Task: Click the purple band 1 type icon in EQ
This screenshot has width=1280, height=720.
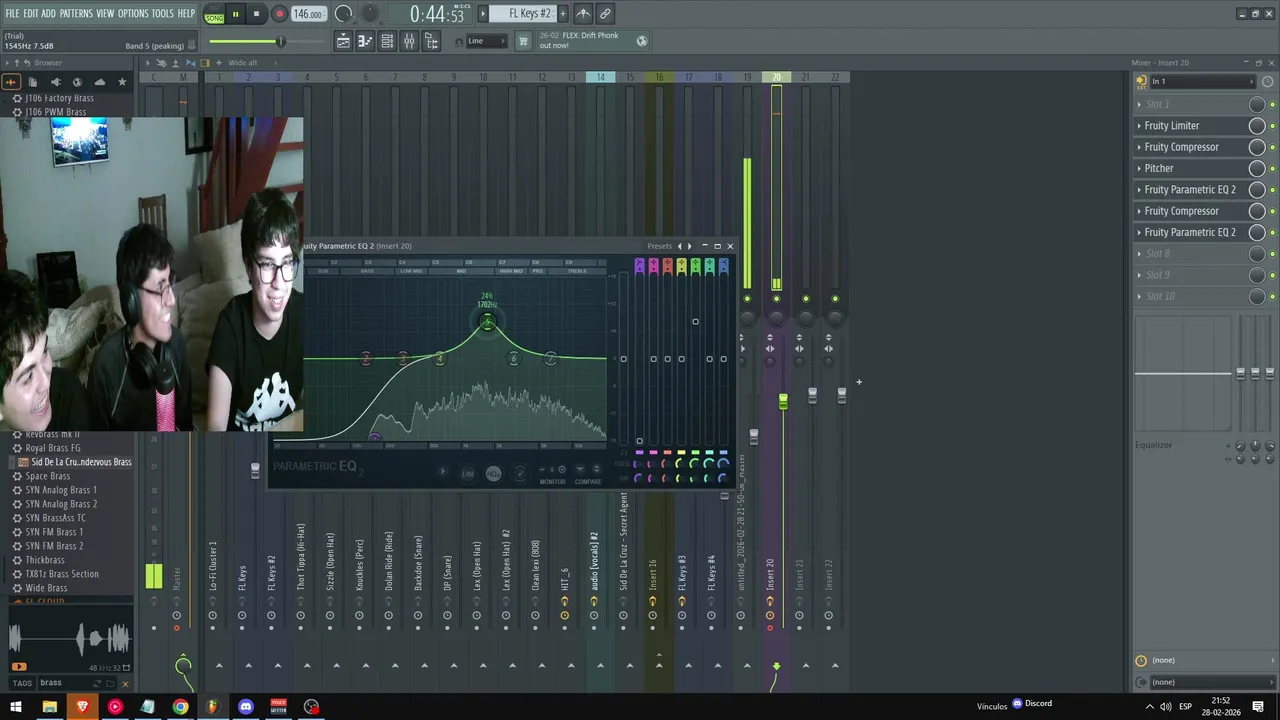Action: point(639,266)
